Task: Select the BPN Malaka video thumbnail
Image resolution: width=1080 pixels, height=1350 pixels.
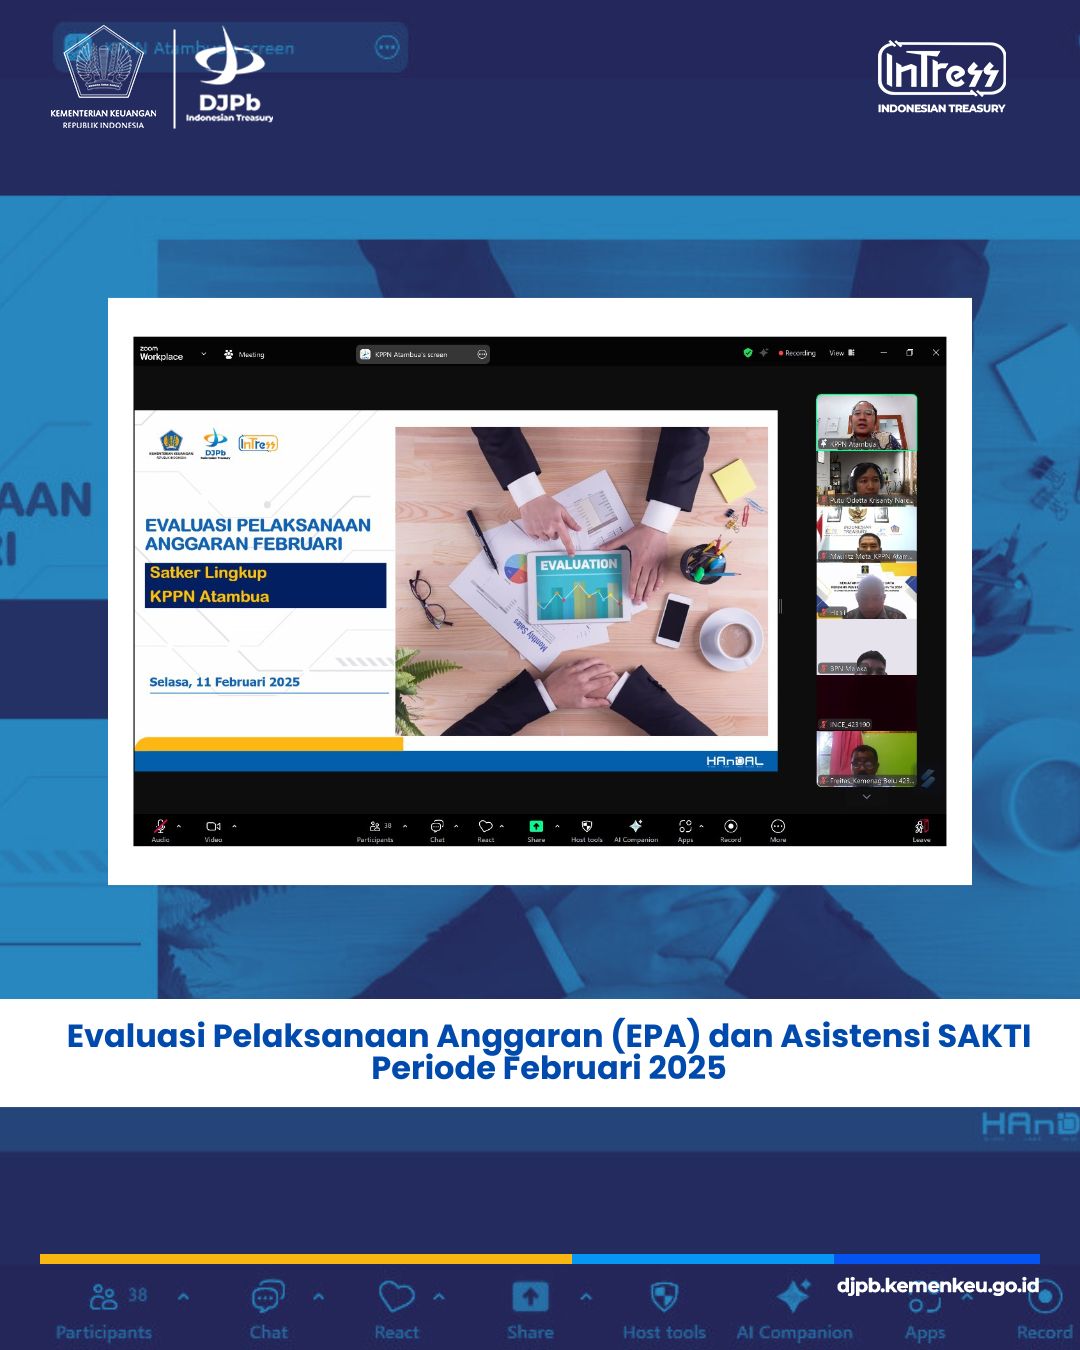Action: click(x=866, y=646)
